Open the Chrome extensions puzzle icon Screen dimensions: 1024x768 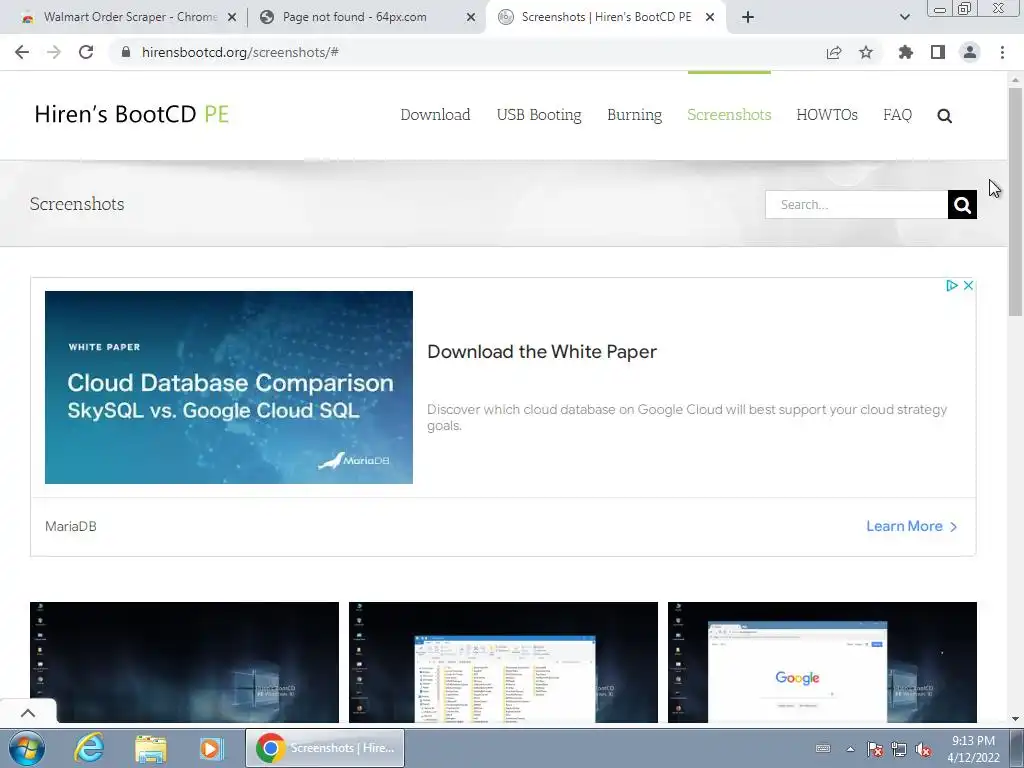[x=905, y=52]
